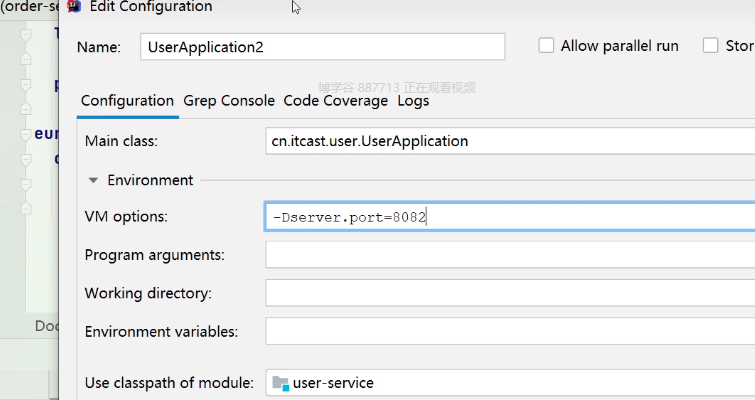Click the IntelliJ icon in dialog title bar
Image resolution: width=755 pixels, height=400 pixels.
[x=74, y=7]
